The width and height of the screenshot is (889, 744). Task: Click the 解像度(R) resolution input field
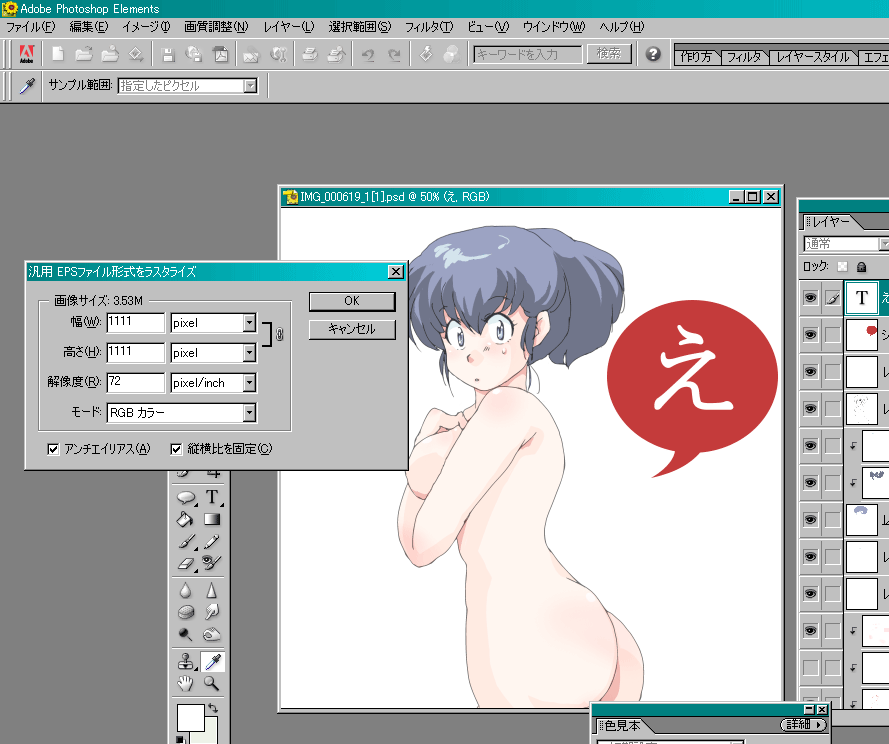point(136,383)
